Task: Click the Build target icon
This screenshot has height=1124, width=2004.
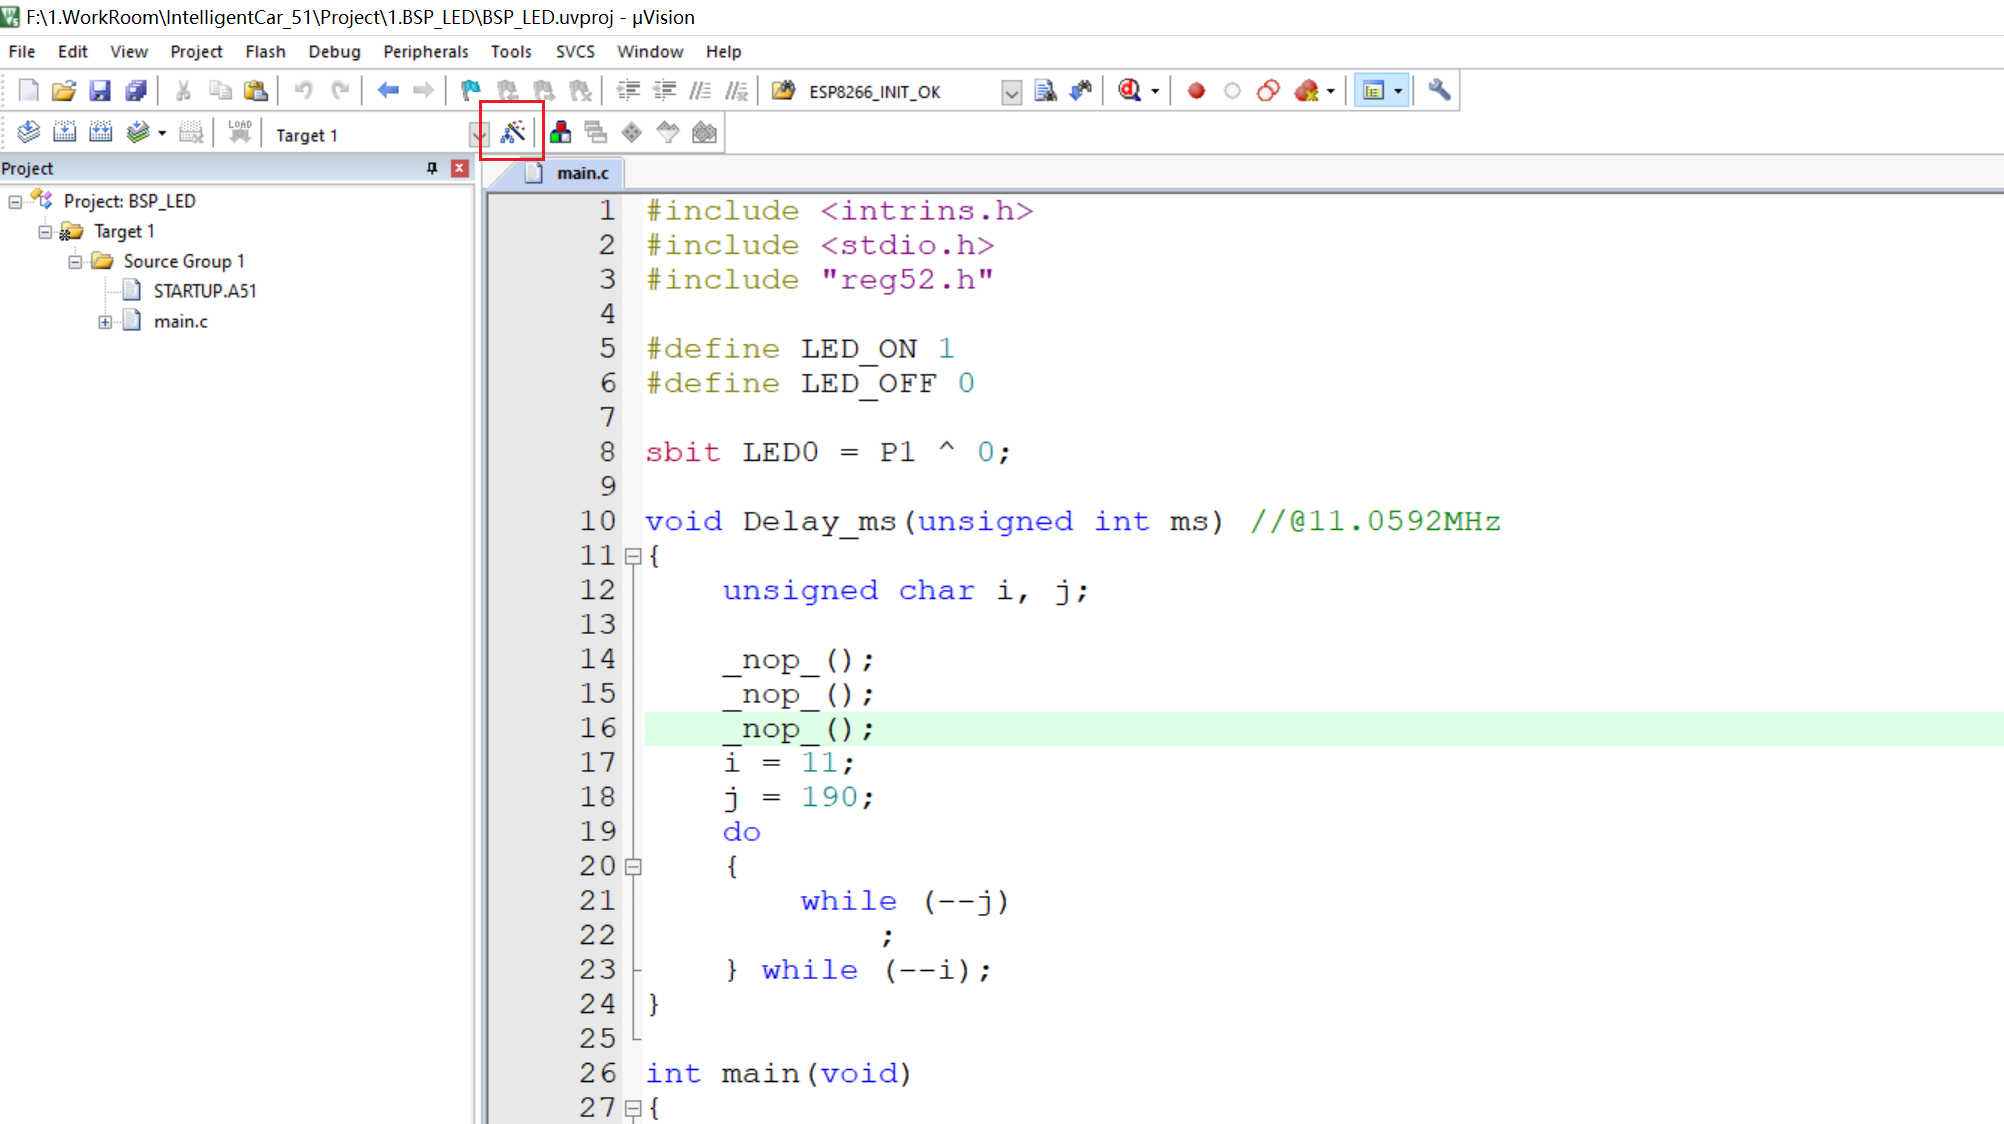Action: point(65,132)
